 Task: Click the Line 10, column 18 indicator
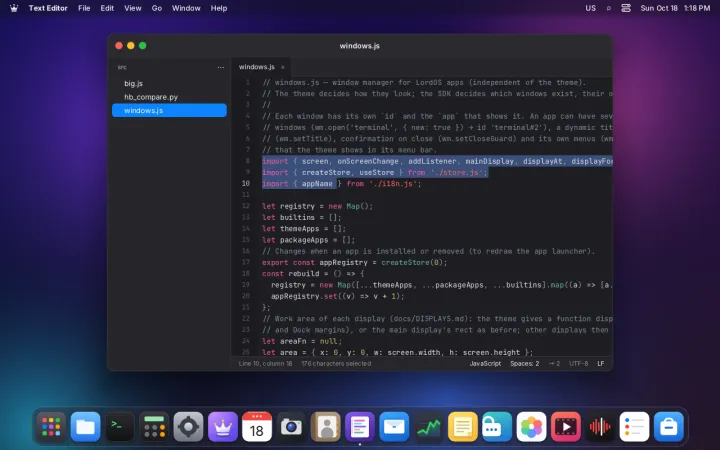[x=265, y=363]
